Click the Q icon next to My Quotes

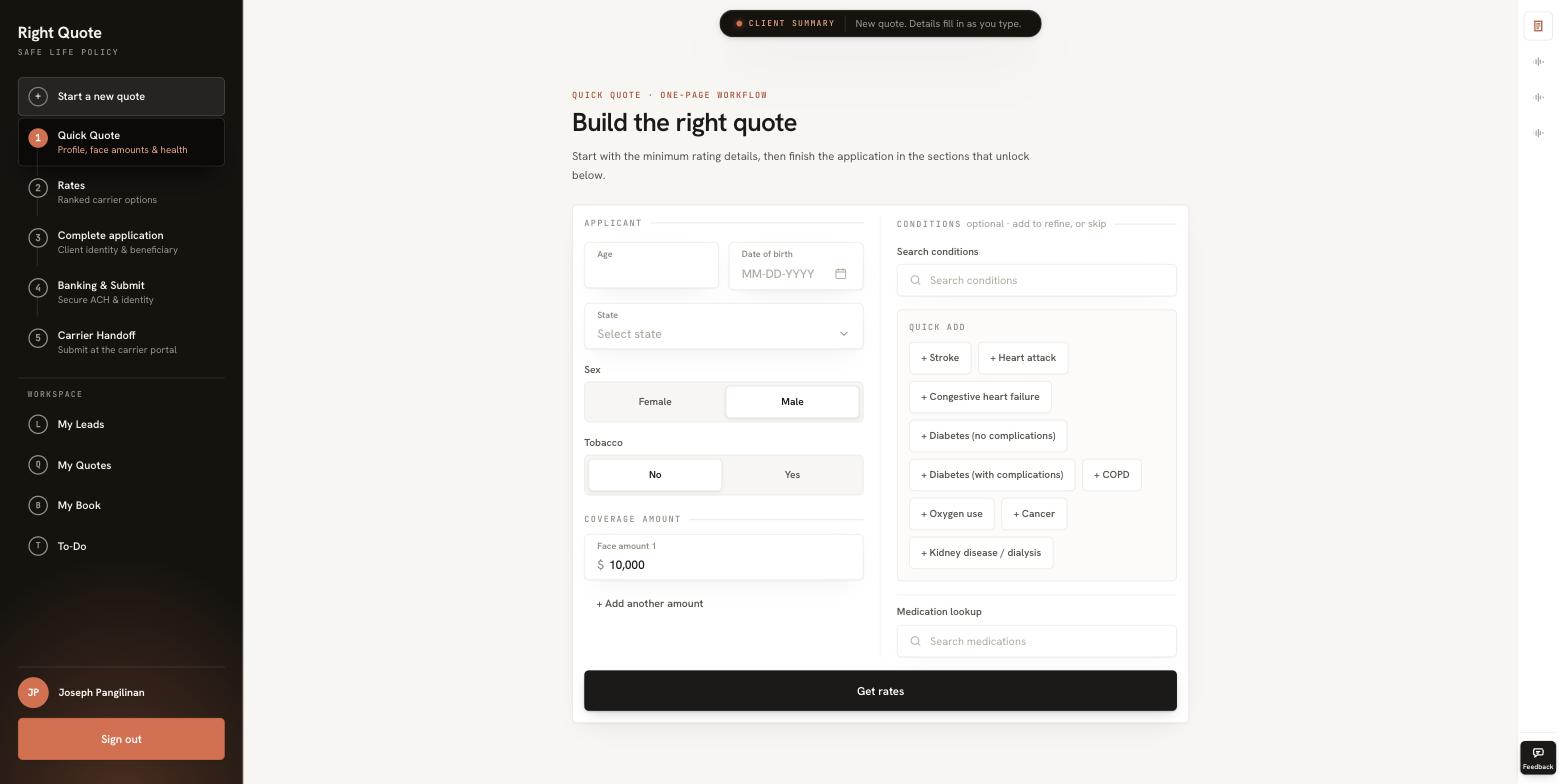(x=38, y=465)
